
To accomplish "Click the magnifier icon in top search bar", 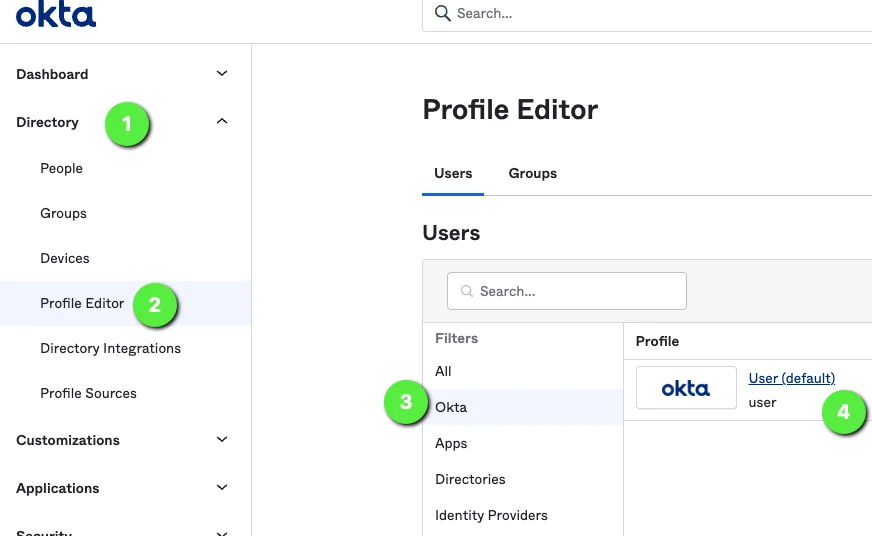I will pos(443,13).
